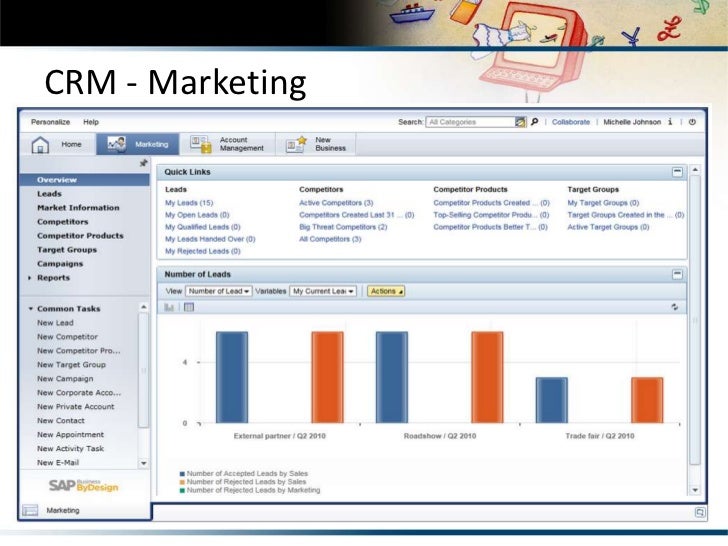Click the All Categories search field
Image resolution: width=728 pixels, height=546 pixels.
[x=470, y=122]
